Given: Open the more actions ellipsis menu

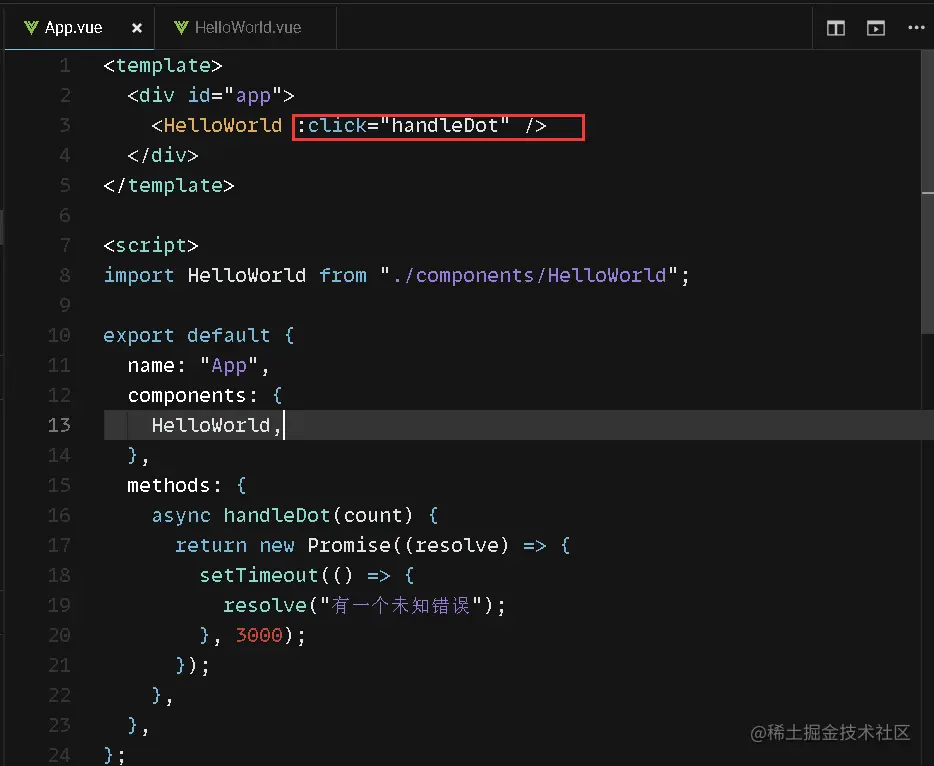Looking at the screenshot, I should [916, 27].
